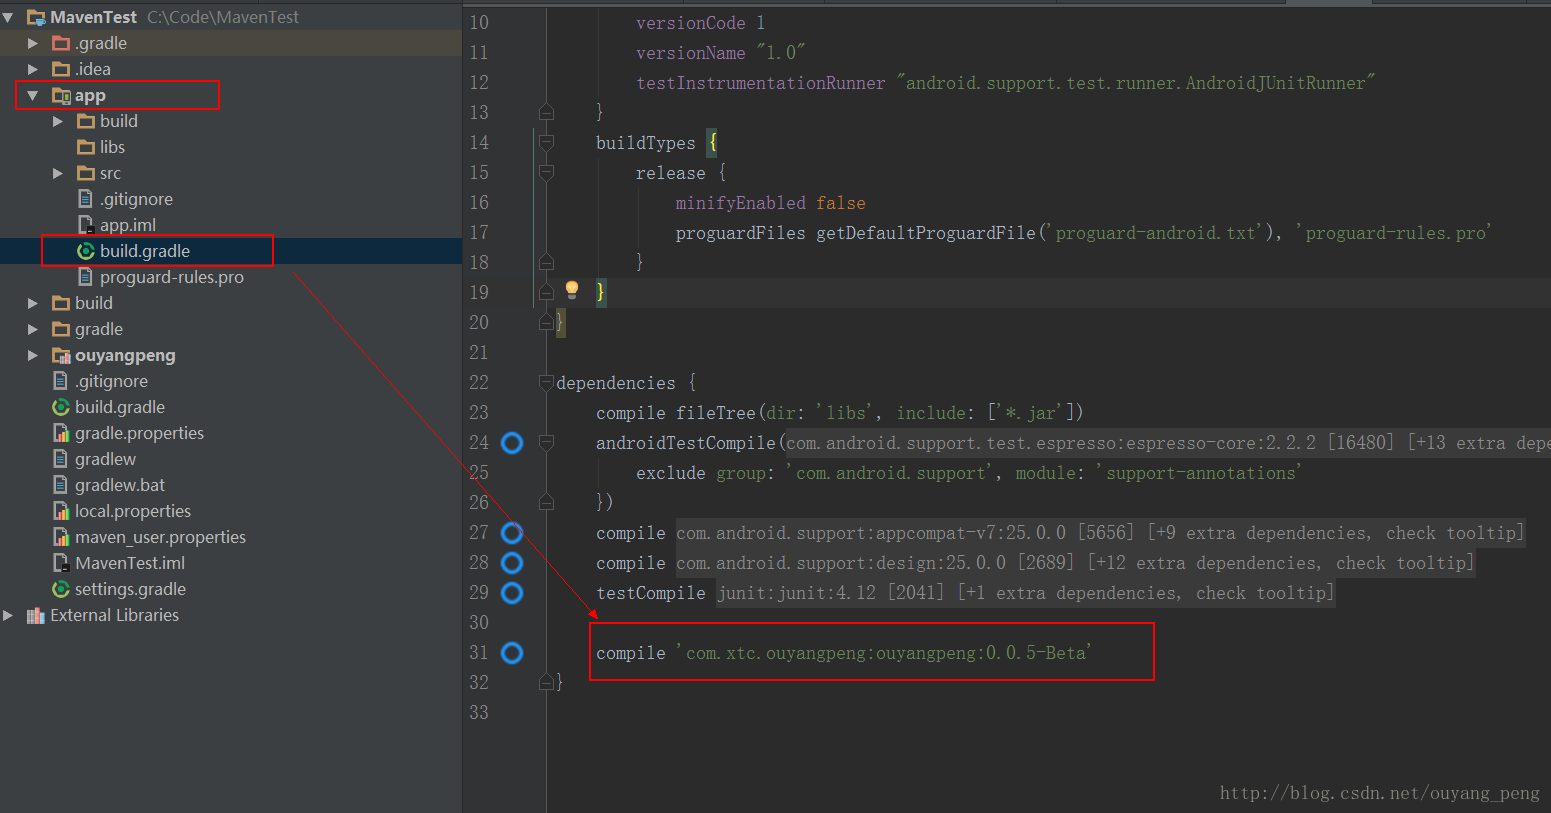Click the gradle.properties file icon
The width and height of the screenshot is (1551, 813).
click(x=61, y=433)
